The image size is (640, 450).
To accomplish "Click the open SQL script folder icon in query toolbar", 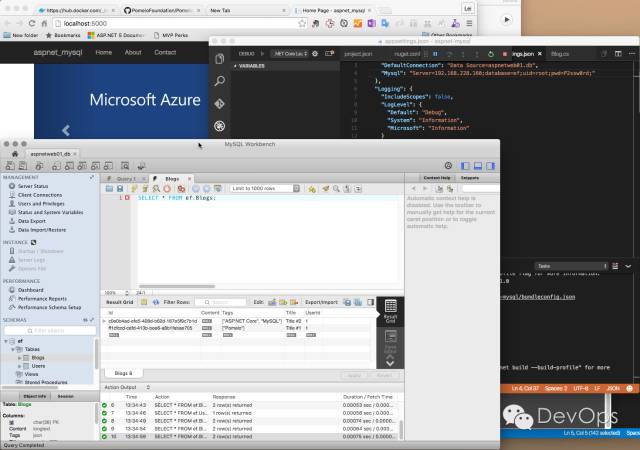I will coord(109,188).
